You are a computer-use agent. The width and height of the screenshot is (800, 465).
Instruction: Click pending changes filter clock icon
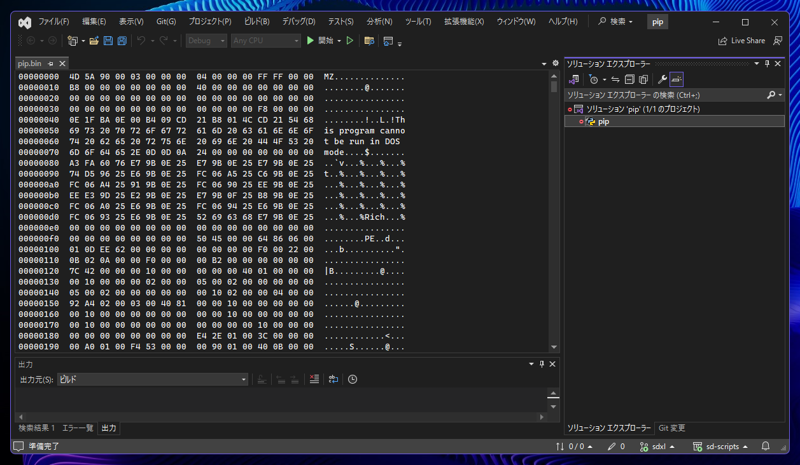coord(593,79)
